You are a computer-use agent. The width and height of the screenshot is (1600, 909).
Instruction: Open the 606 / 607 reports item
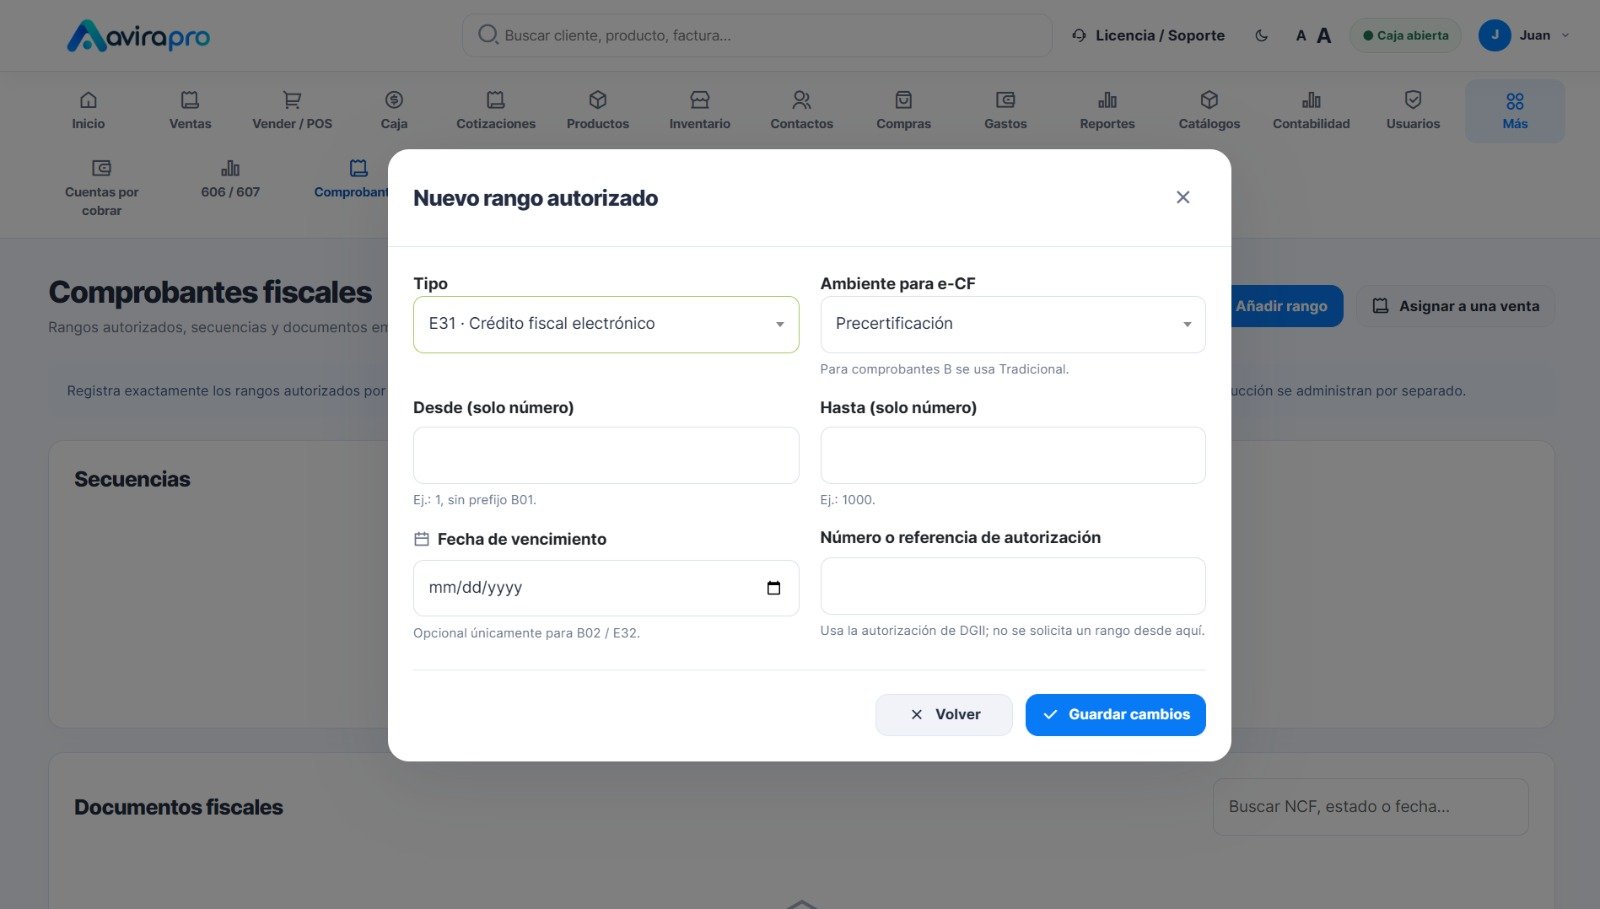click(231, 180)
